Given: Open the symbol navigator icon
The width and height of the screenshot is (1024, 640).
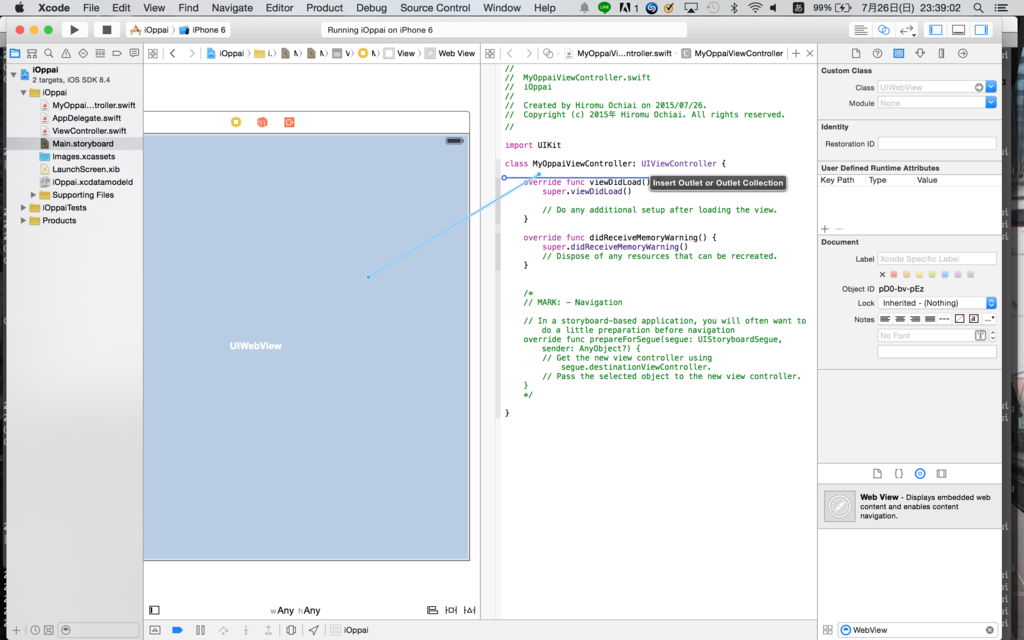Looking at the screenshot, I should tap(32, 54).
